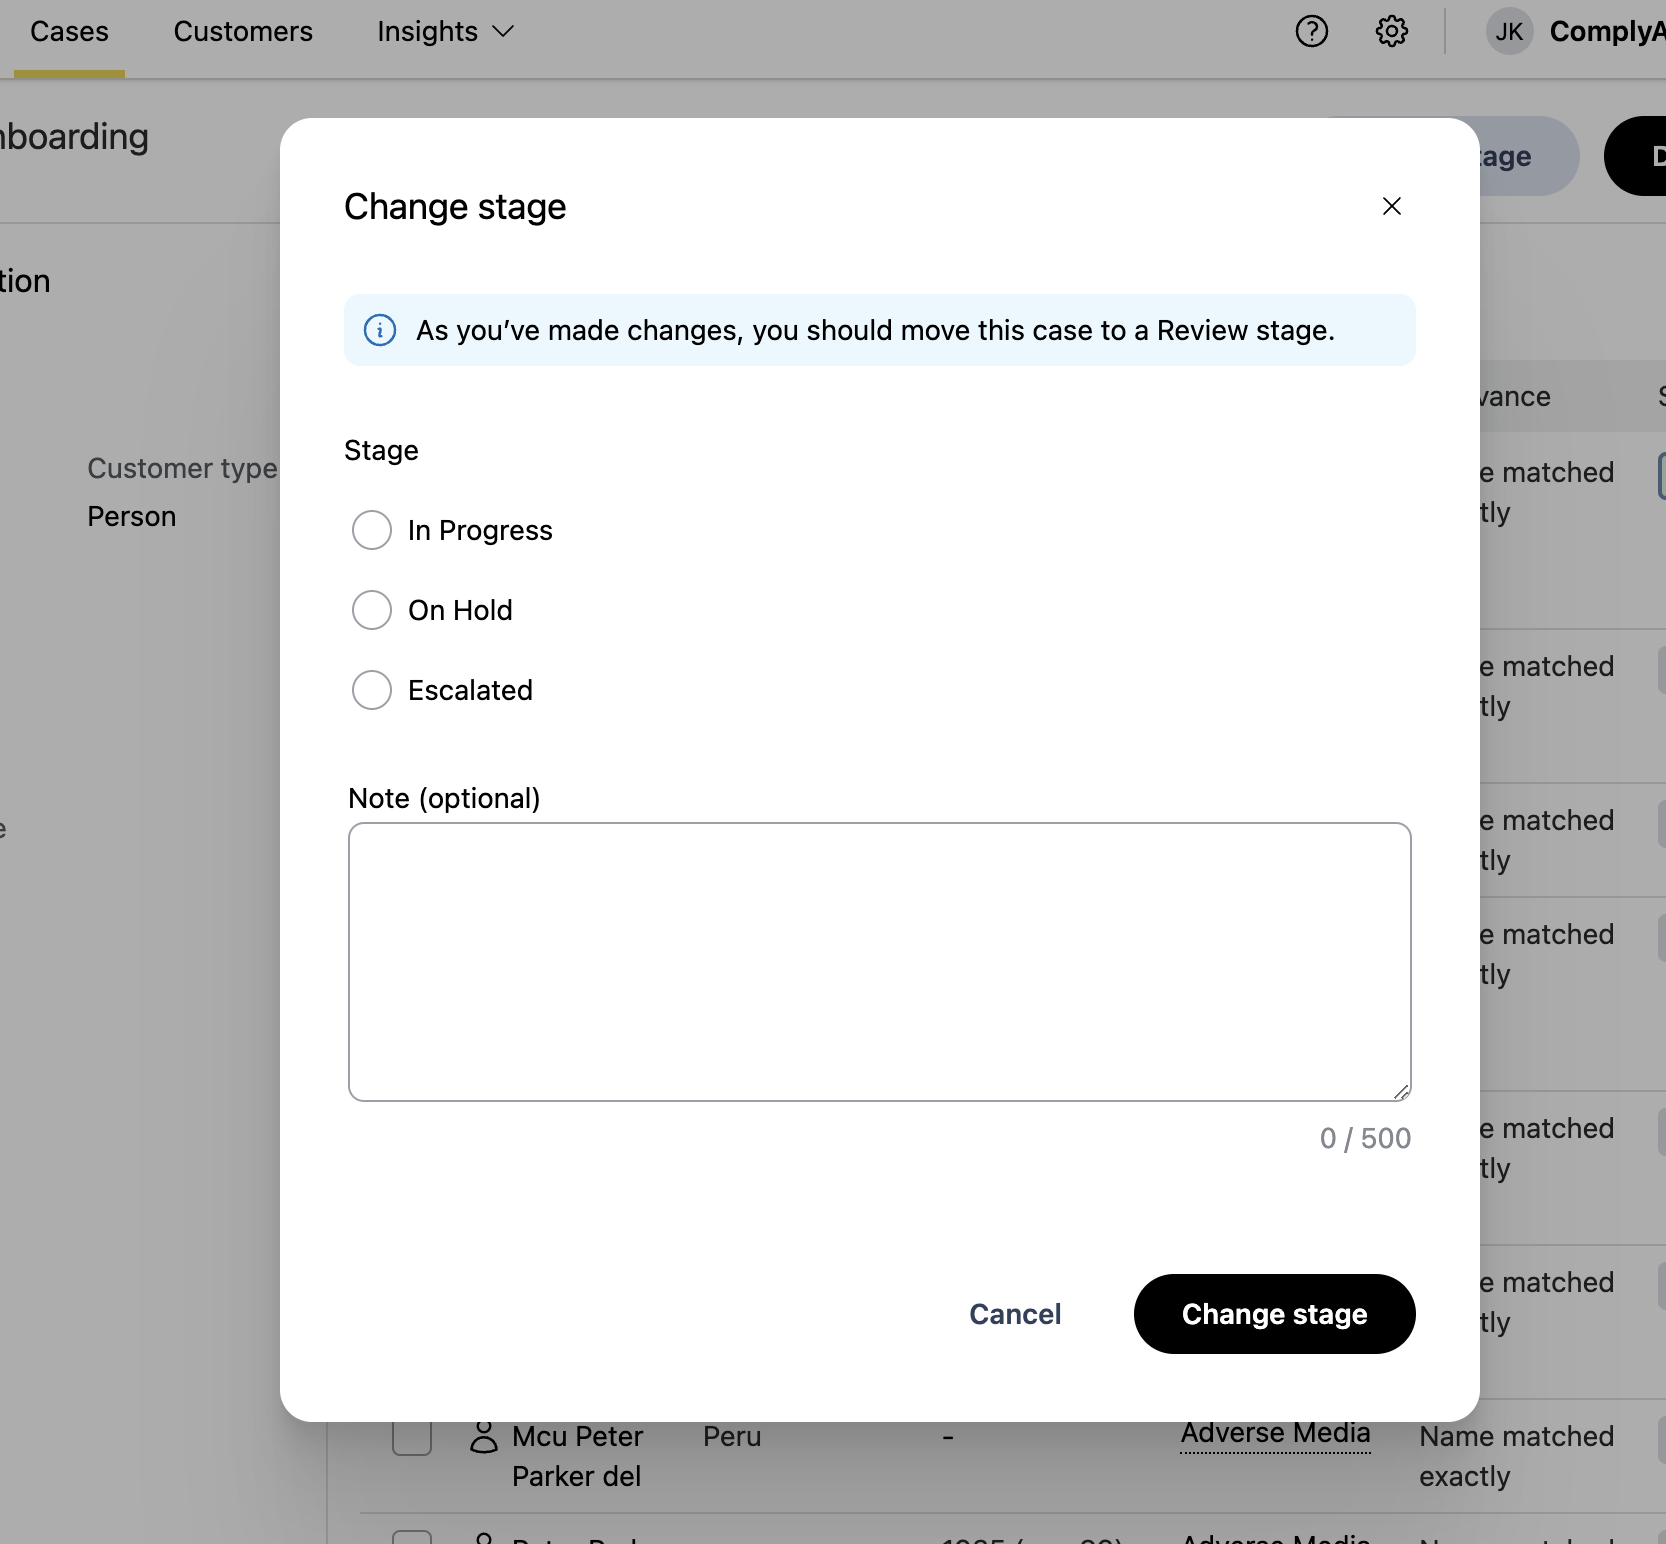The height and width of the screenshot is (1544, 1666).
Task: Click the person icon beside Mcu Peter Parker
Action: coord(484,1438)
